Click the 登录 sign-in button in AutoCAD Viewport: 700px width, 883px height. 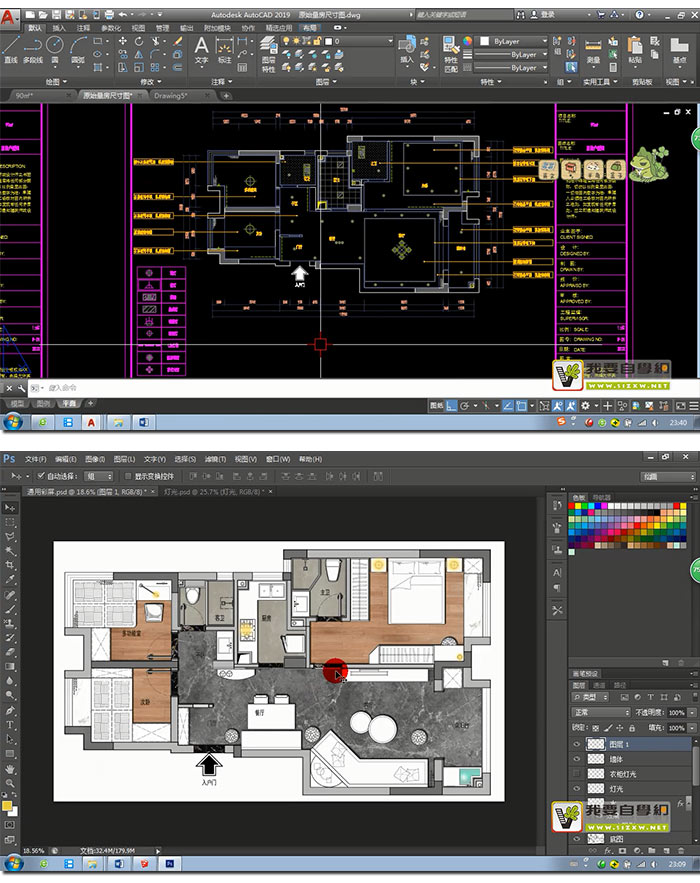pos(542,15)
